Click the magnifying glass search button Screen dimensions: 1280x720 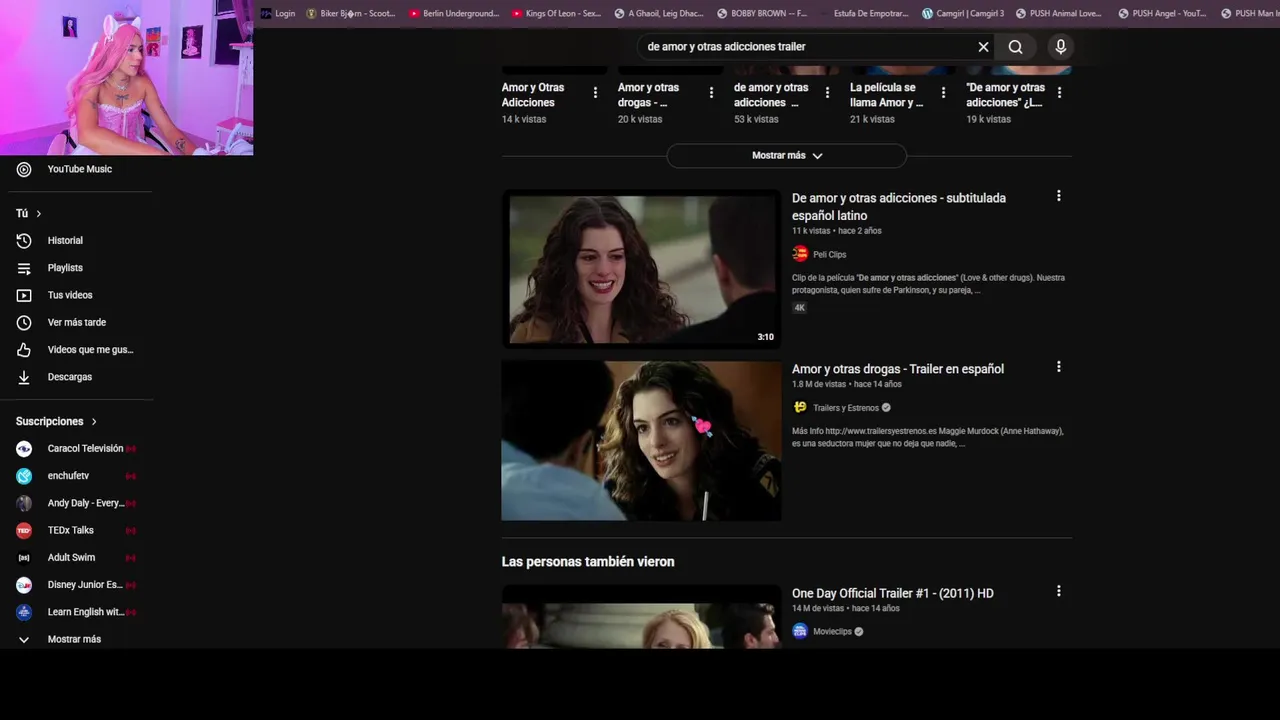pyautogui.click(x=1015, y=47)
